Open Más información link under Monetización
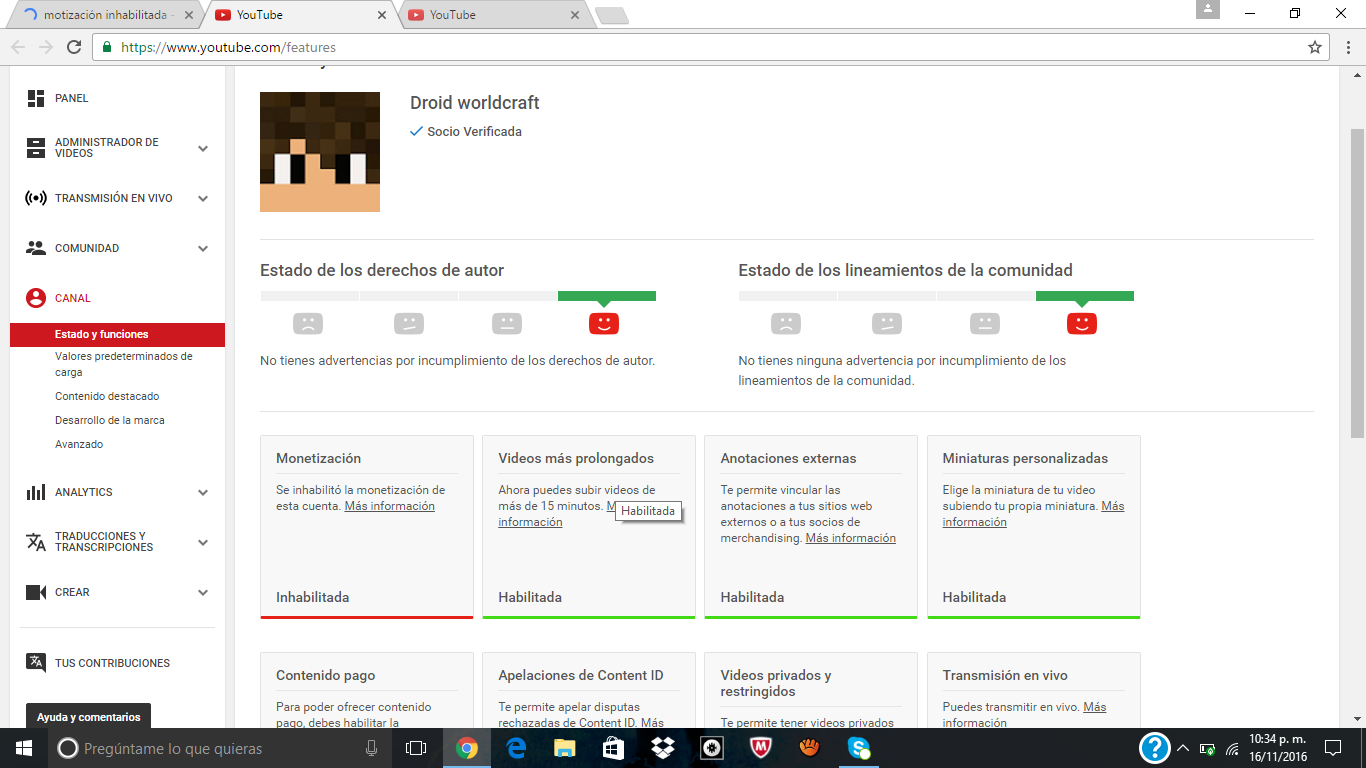Image resolution: width=1366 pixels, height=768 pixels. 390,506
